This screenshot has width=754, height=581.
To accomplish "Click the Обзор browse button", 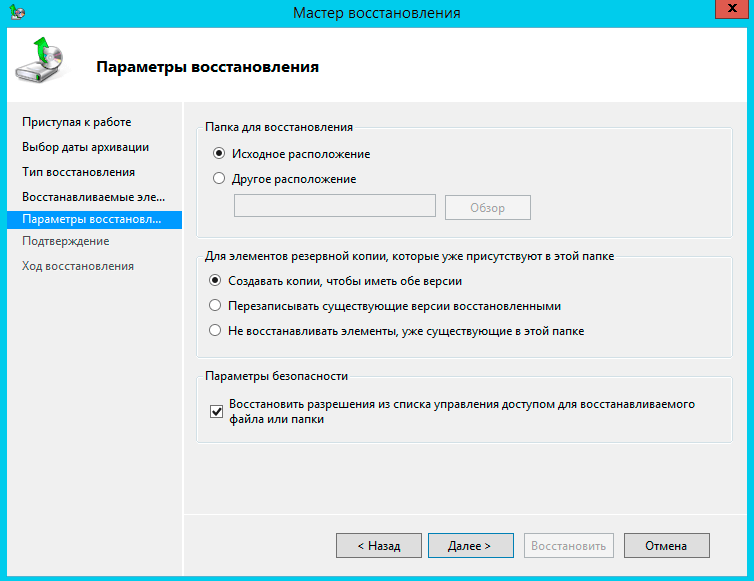I will pos(488,208).
